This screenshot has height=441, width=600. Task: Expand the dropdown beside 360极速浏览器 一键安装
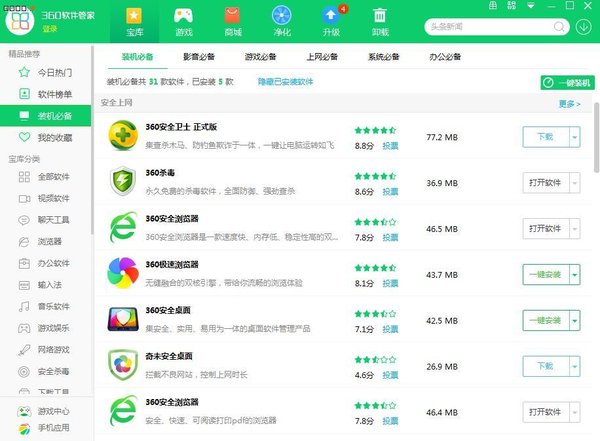[x=574, y=274]
